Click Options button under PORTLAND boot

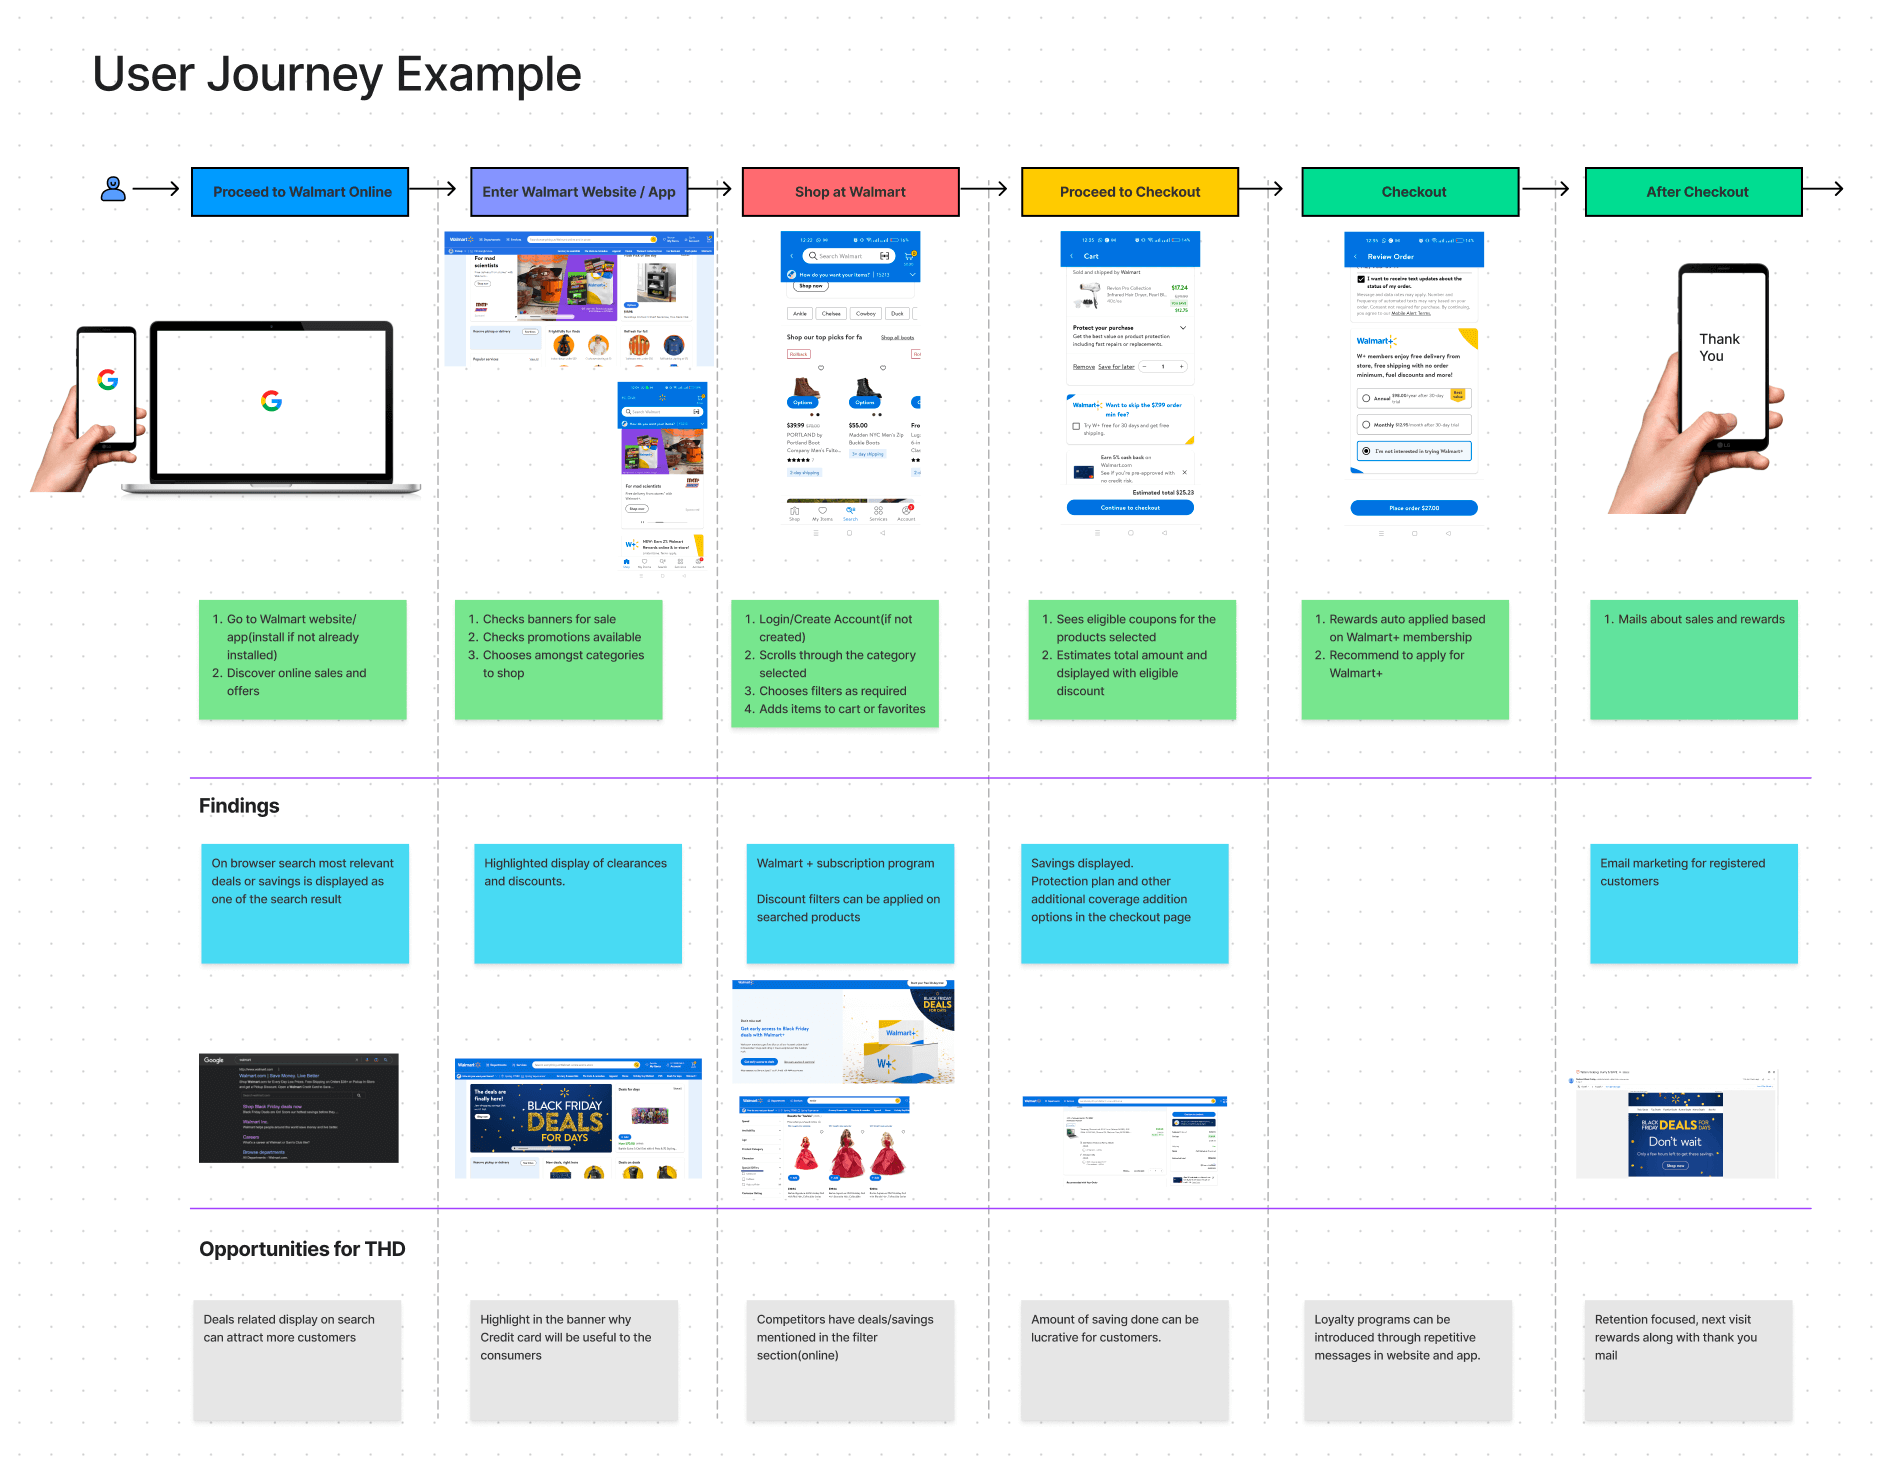[x=803, y=403]
